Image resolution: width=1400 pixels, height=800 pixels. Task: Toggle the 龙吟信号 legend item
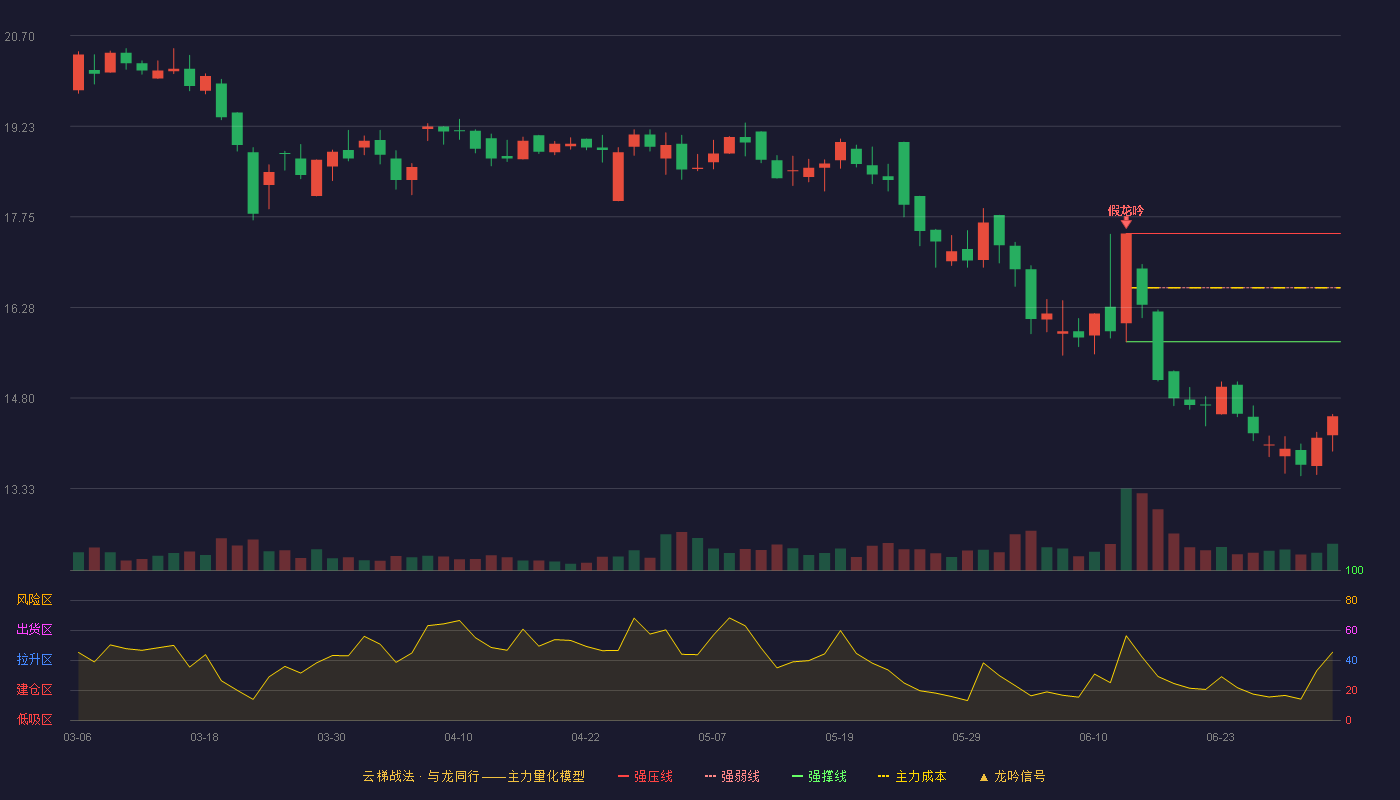[1011, 776]
